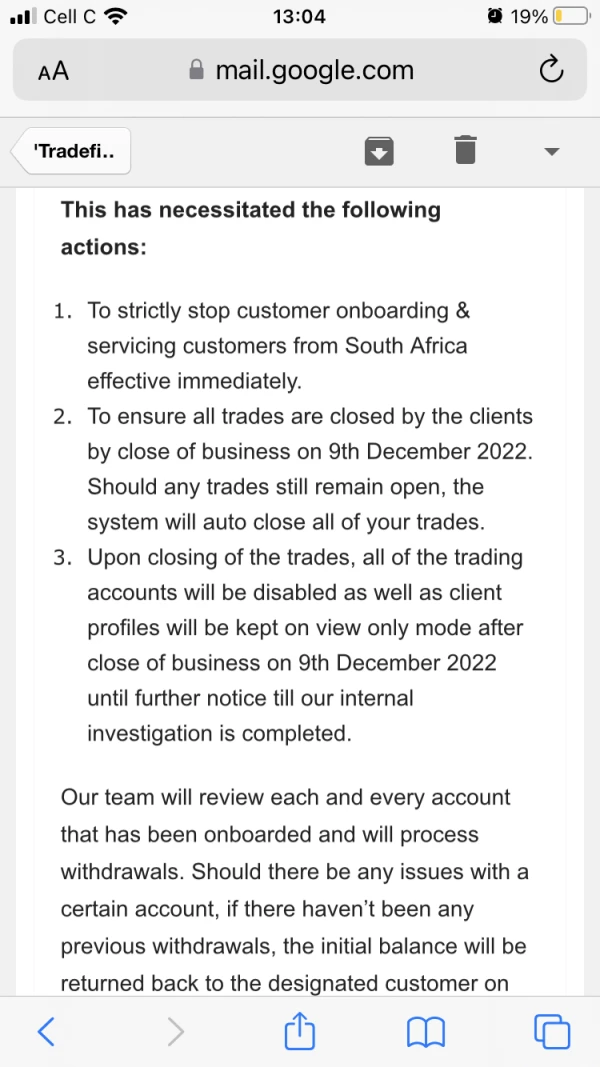Open the Safari share sheet
Viewport: 600px width, 1067px height.
pyautogui.click(x=300, y=1030)
